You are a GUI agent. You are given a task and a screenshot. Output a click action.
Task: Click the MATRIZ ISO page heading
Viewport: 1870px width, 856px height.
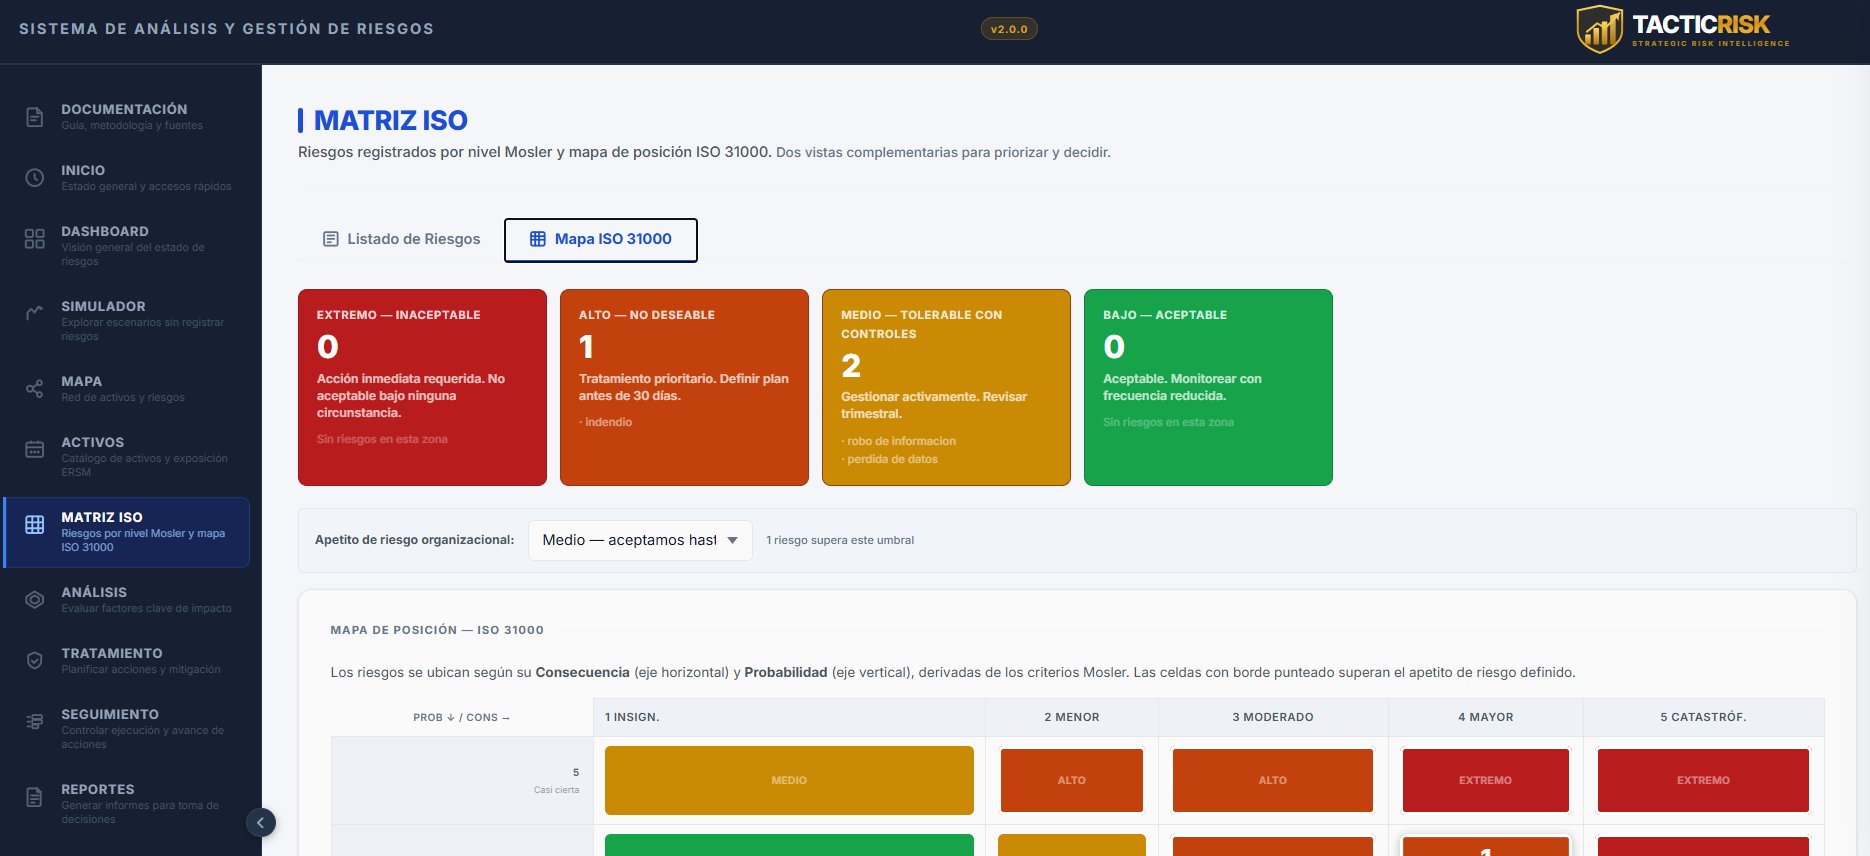tap(391, 120)
